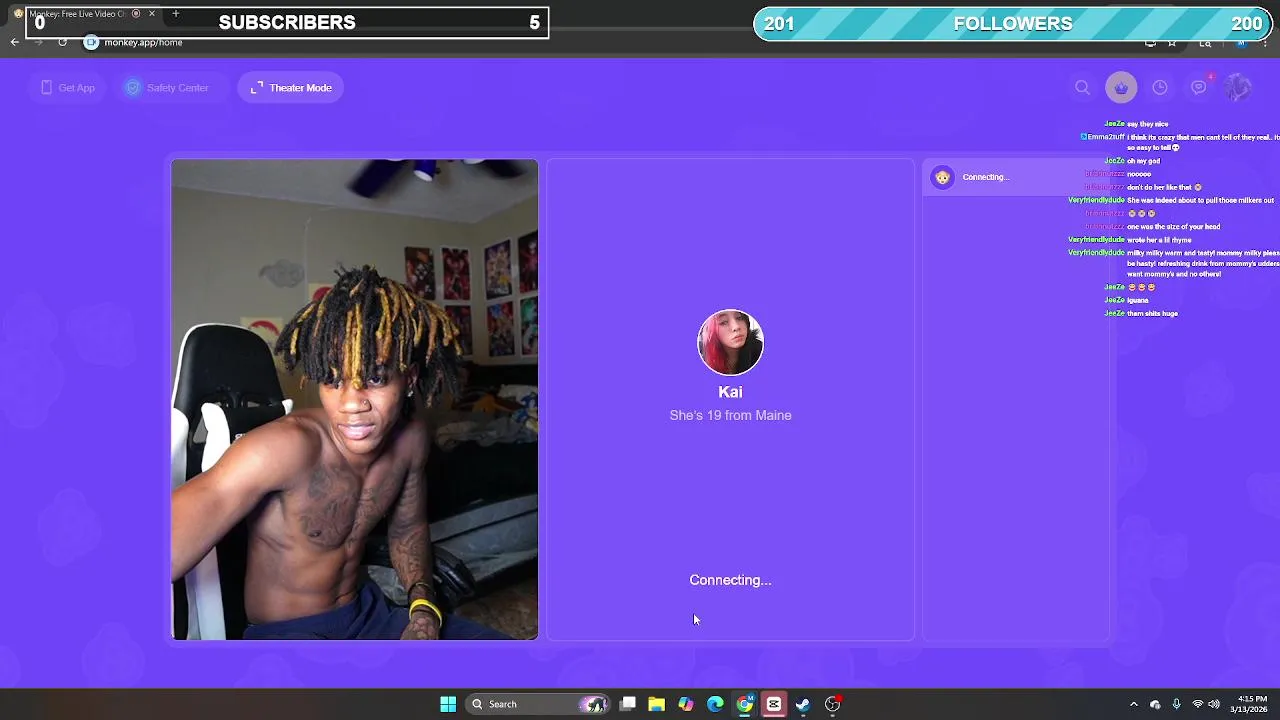
Task: Click chat message "wrote her a lil rhyme"
Action: click(1159, 240)
